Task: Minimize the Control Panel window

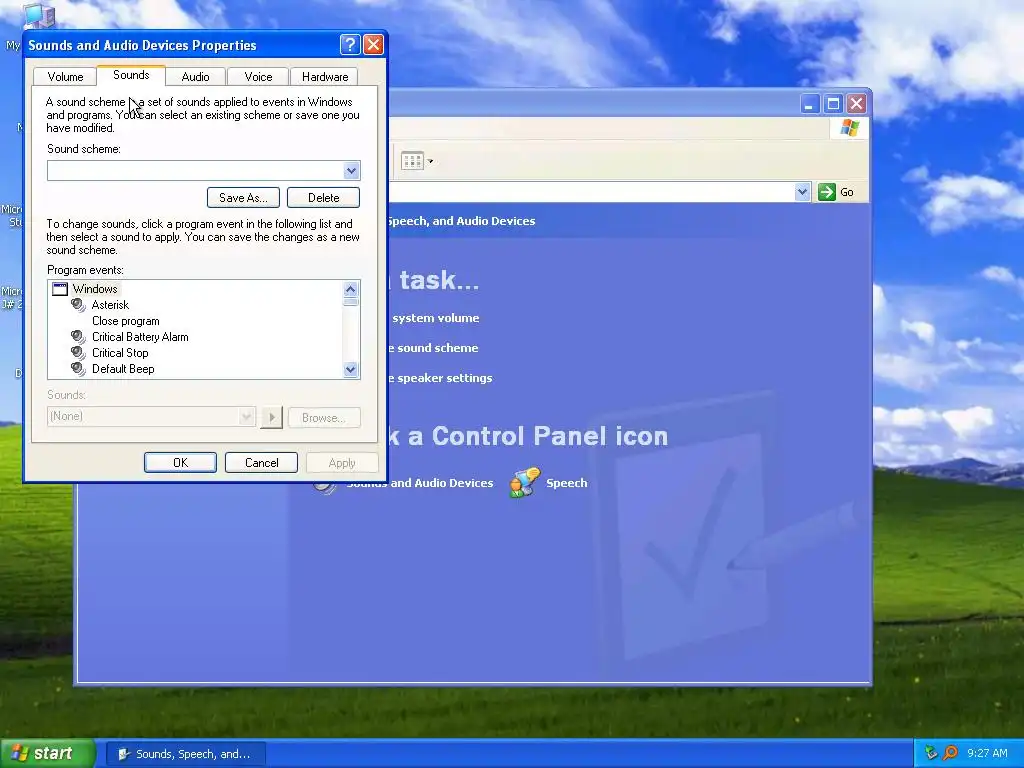Action: tap(809, 104)
